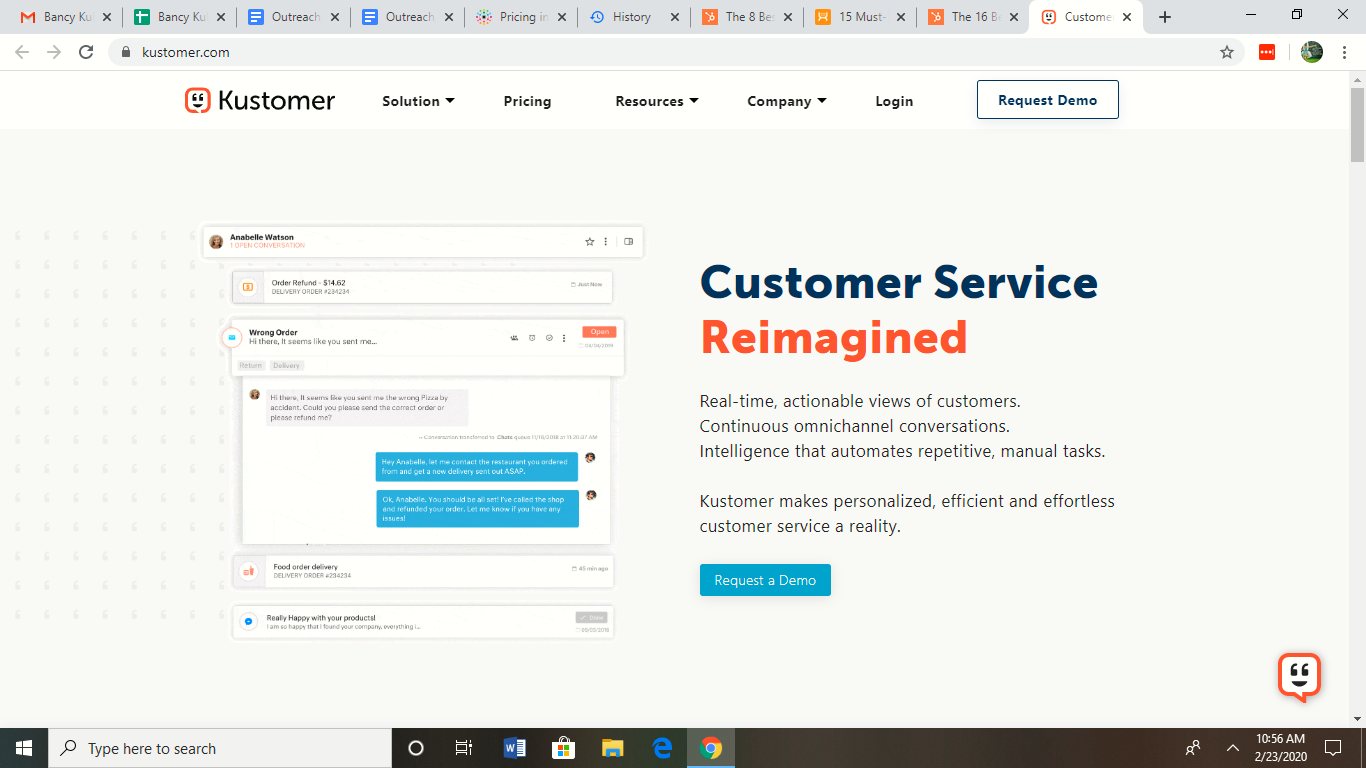Click the browser forward arrow
1366x768 pixels.
click(54, 52)
